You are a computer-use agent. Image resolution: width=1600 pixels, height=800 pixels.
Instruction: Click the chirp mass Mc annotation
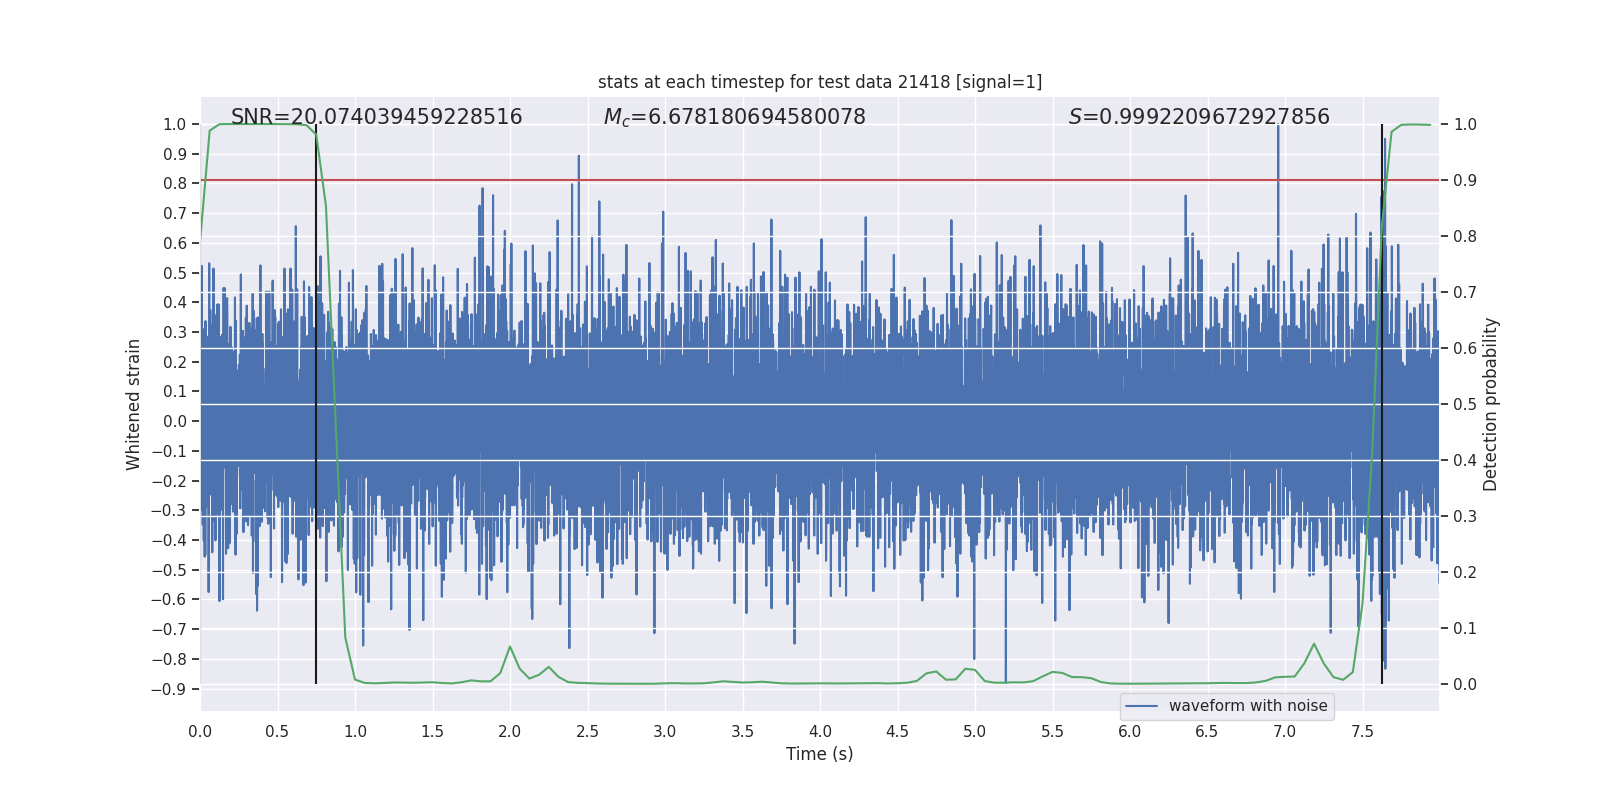coord(734,117)
